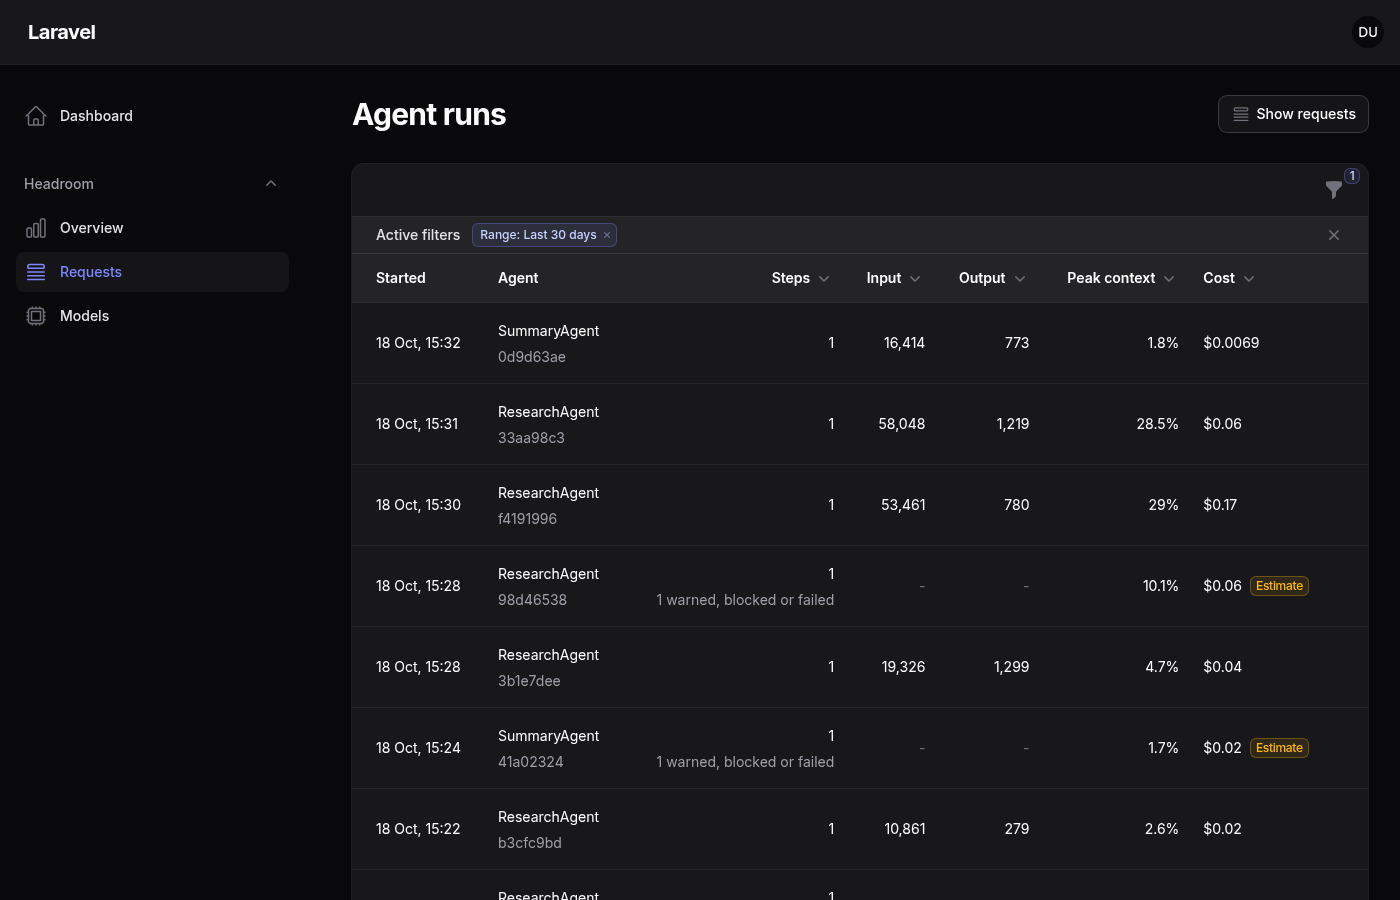The height and width of the screenshot is (900, 1400).
Task: Sort by the Input column
Action: [x=893, y=278]
